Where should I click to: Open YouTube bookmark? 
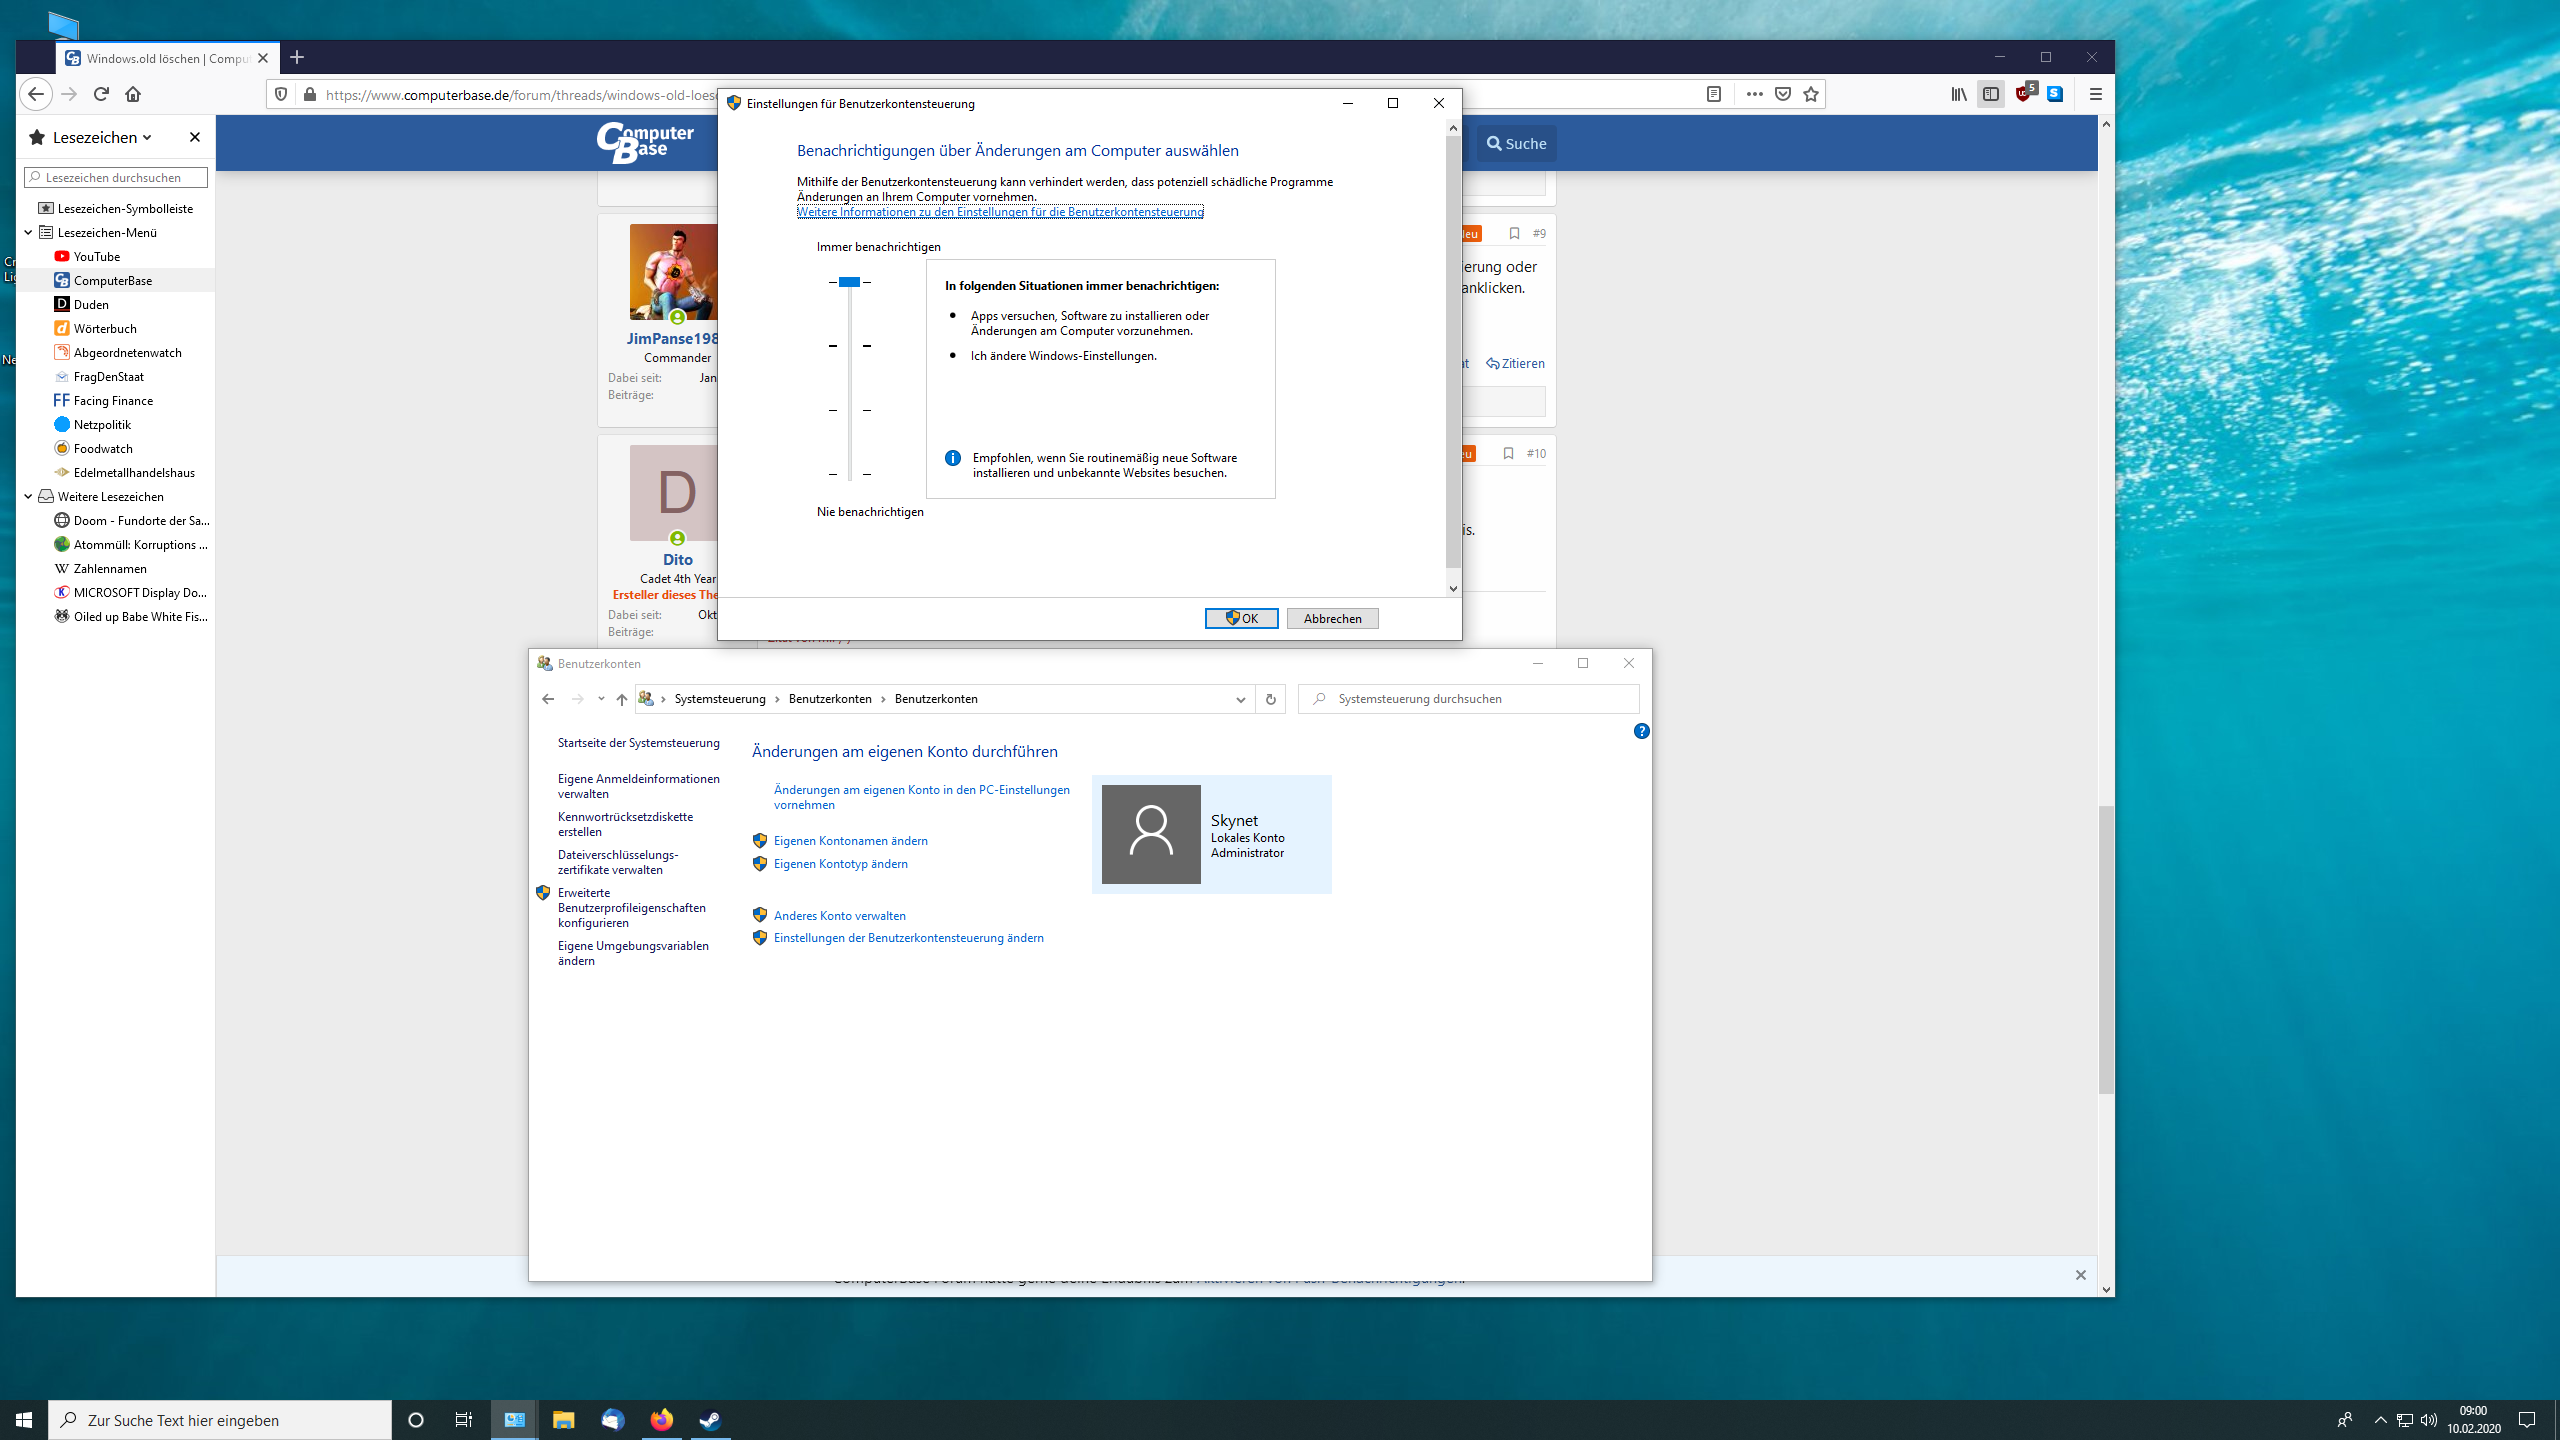[x=97, y=257]
